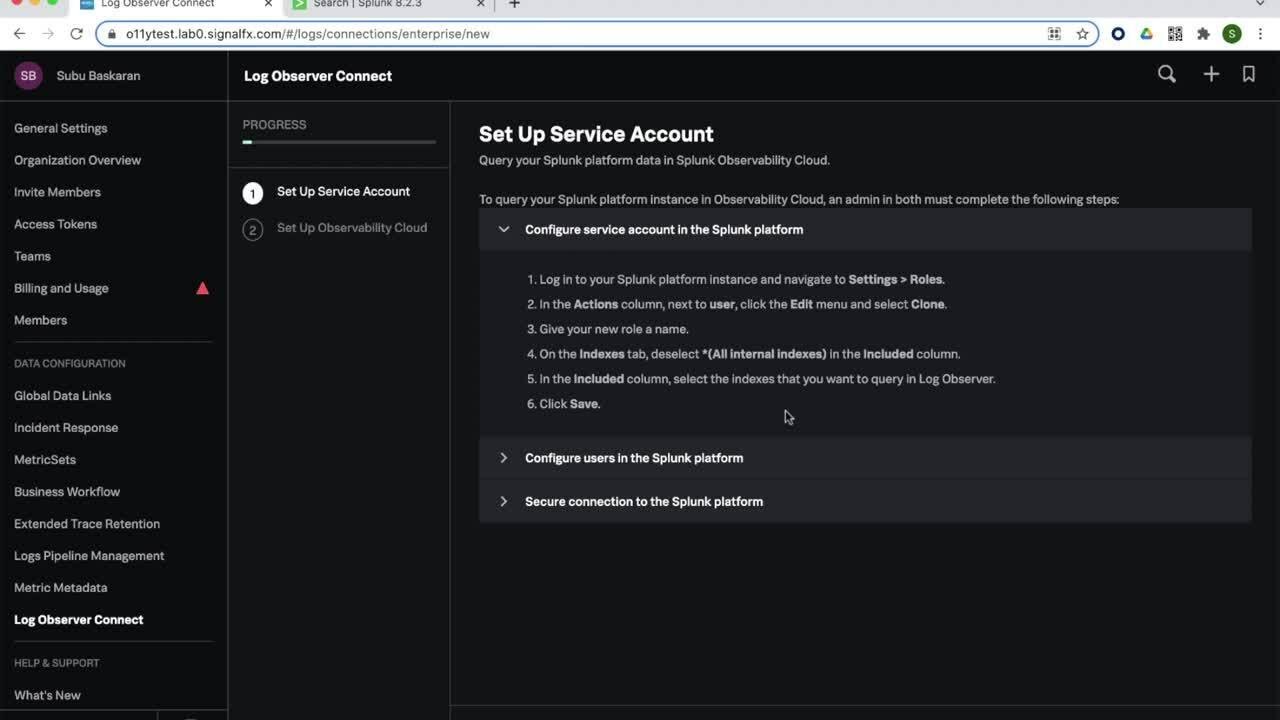Click Subu Baskaran user name
Viewport: 1280px width, 720px height.
pos(98,75)
